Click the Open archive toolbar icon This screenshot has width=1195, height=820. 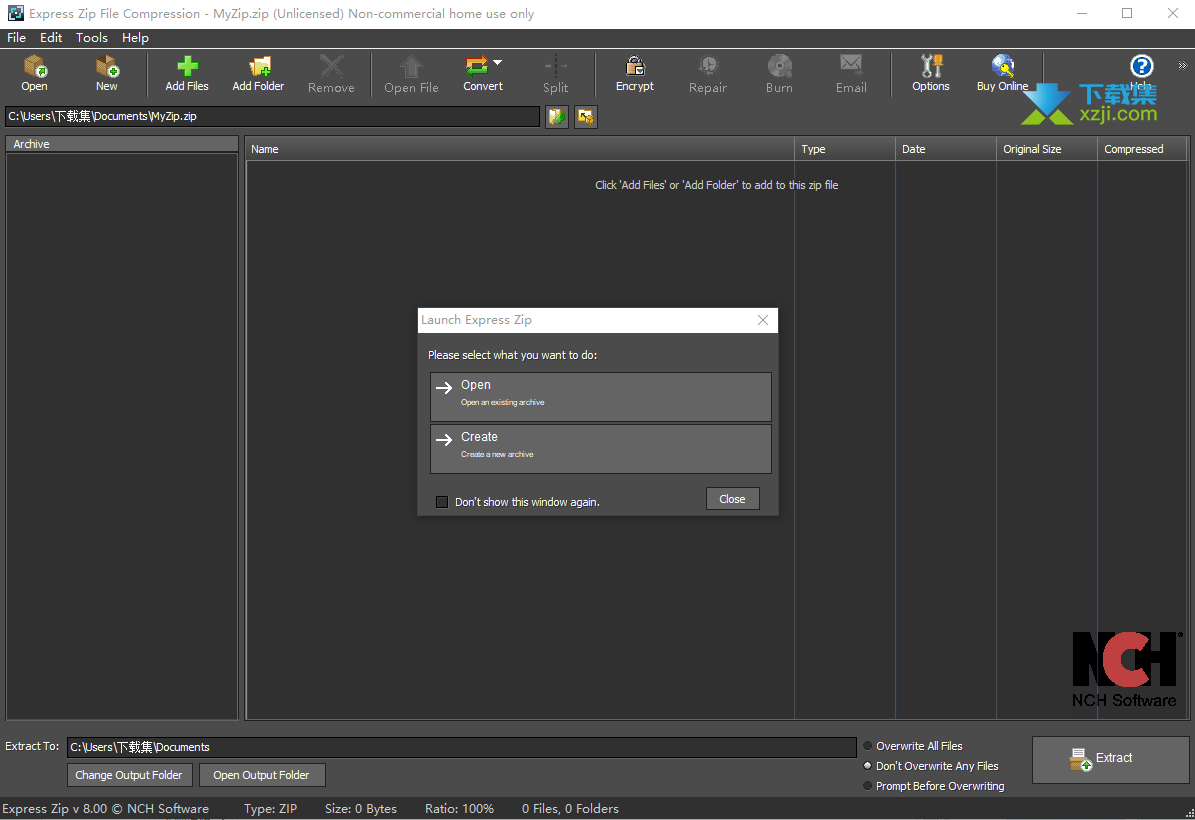[34, 67]
